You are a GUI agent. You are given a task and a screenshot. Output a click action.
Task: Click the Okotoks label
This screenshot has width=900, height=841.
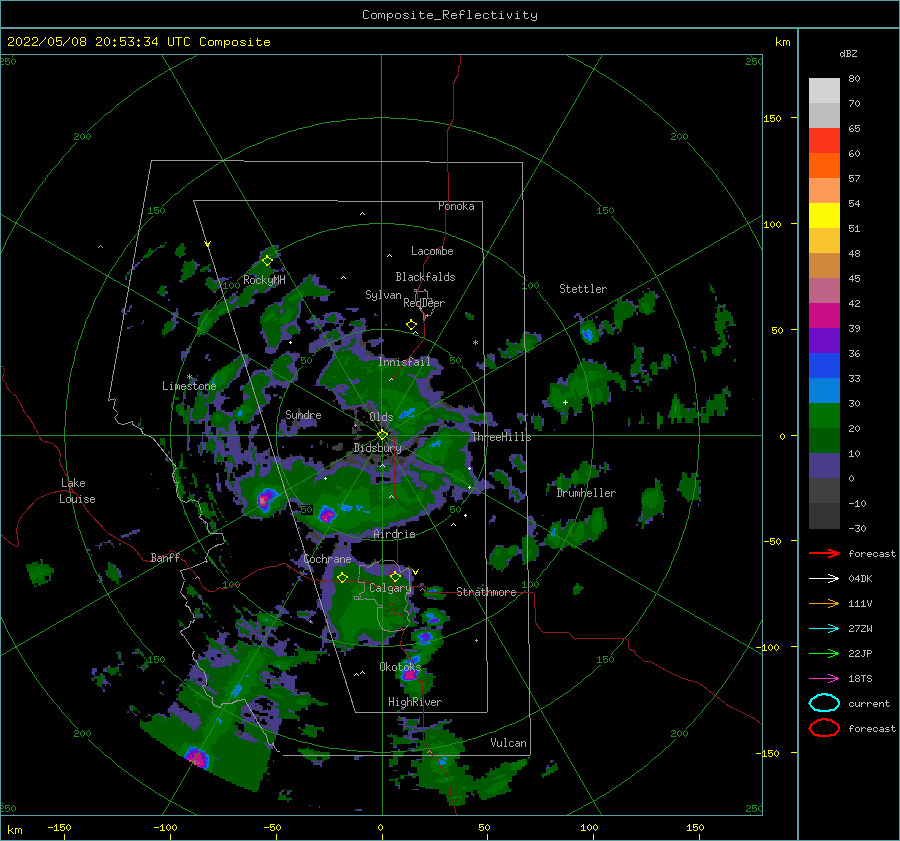400,666
